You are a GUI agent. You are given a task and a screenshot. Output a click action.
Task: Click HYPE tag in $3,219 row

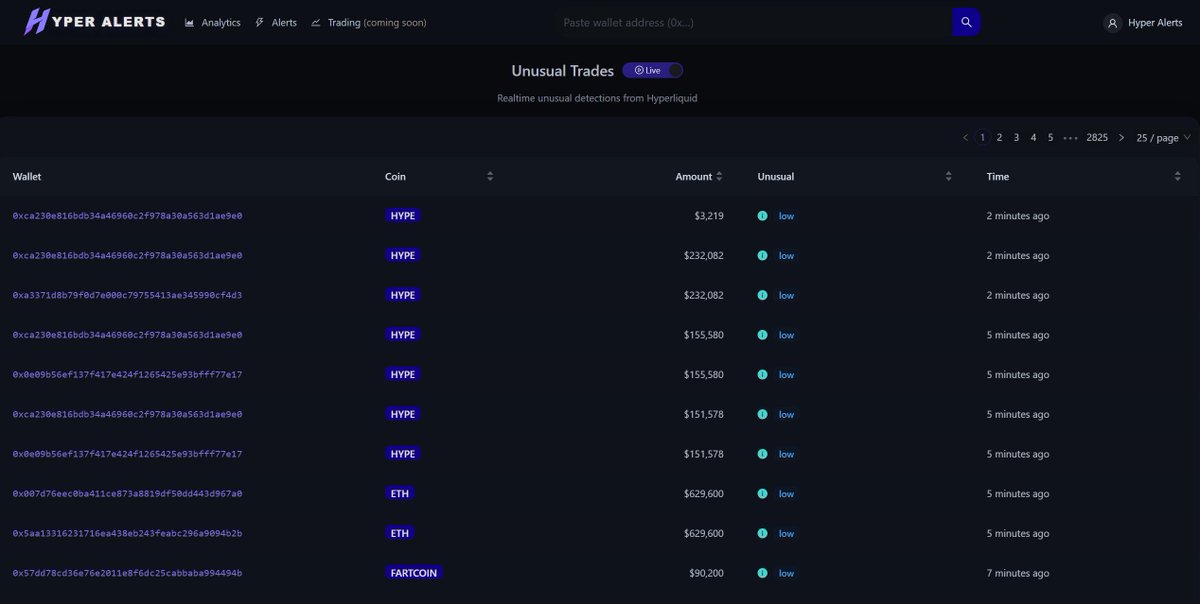tap(403, 216)
